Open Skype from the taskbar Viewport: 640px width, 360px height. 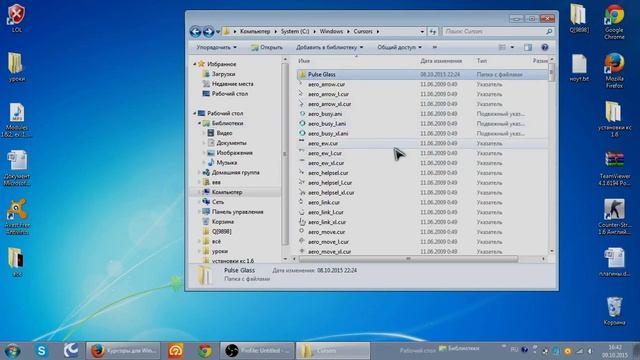coord(41,351)
